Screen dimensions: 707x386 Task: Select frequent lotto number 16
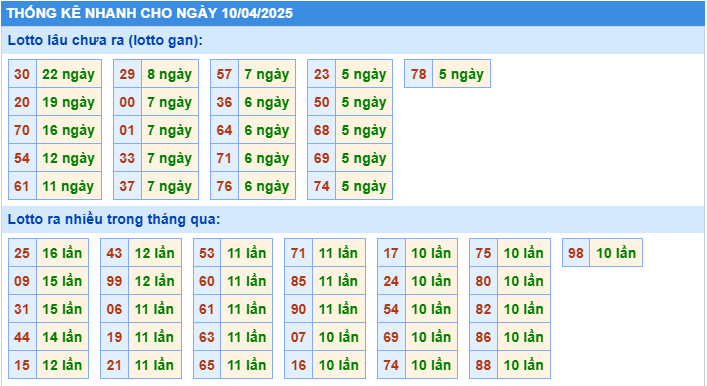coord(298,365)
